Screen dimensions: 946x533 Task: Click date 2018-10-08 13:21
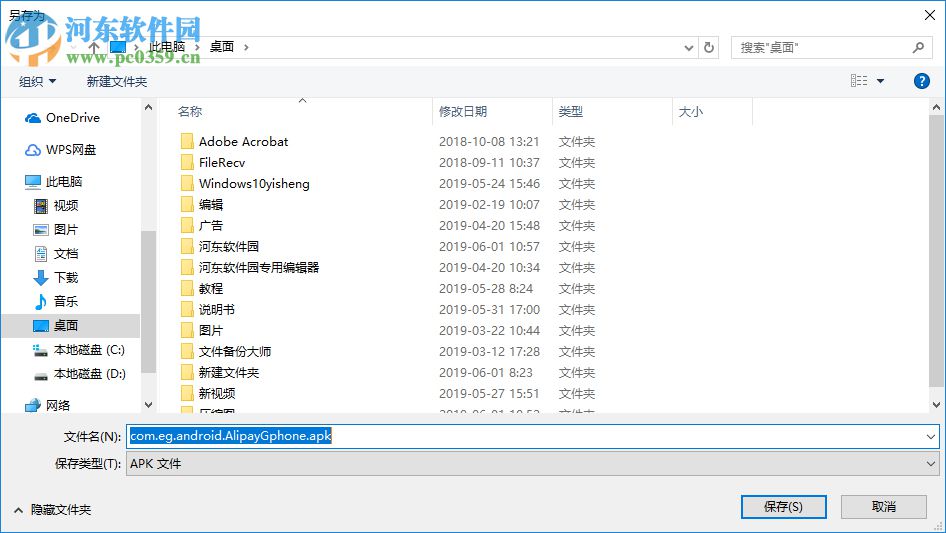[x=489, y=142]
